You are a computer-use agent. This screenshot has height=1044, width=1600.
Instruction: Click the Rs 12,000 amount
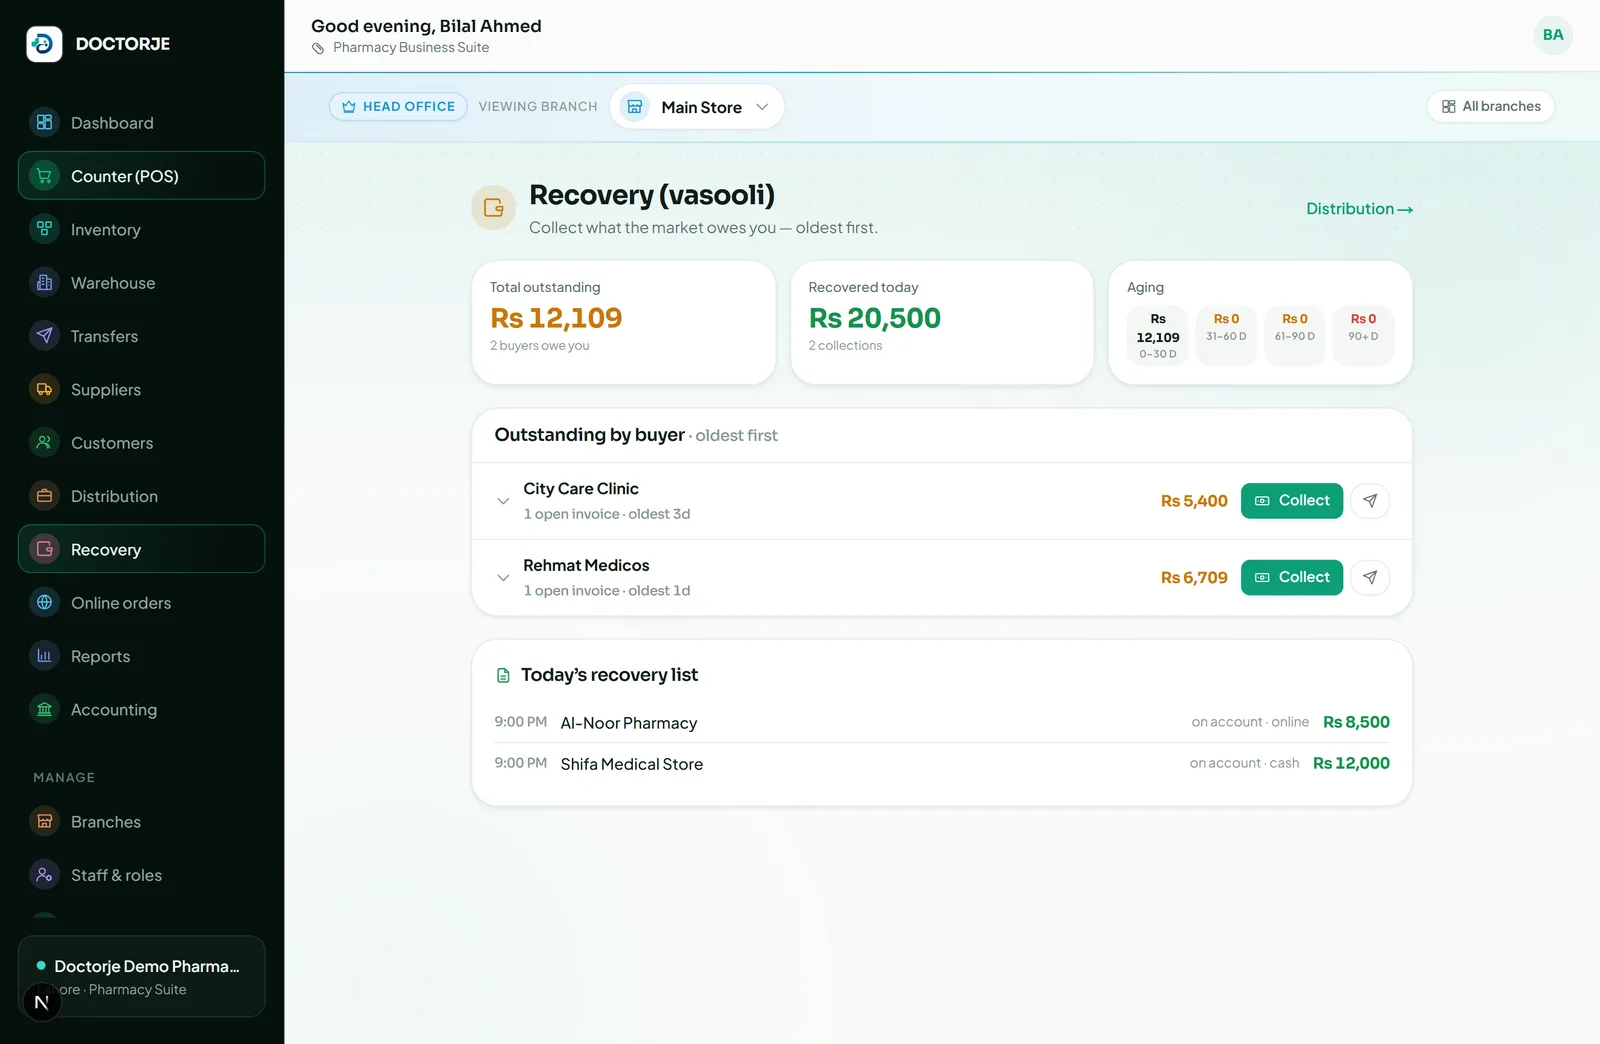(1351, 763)
